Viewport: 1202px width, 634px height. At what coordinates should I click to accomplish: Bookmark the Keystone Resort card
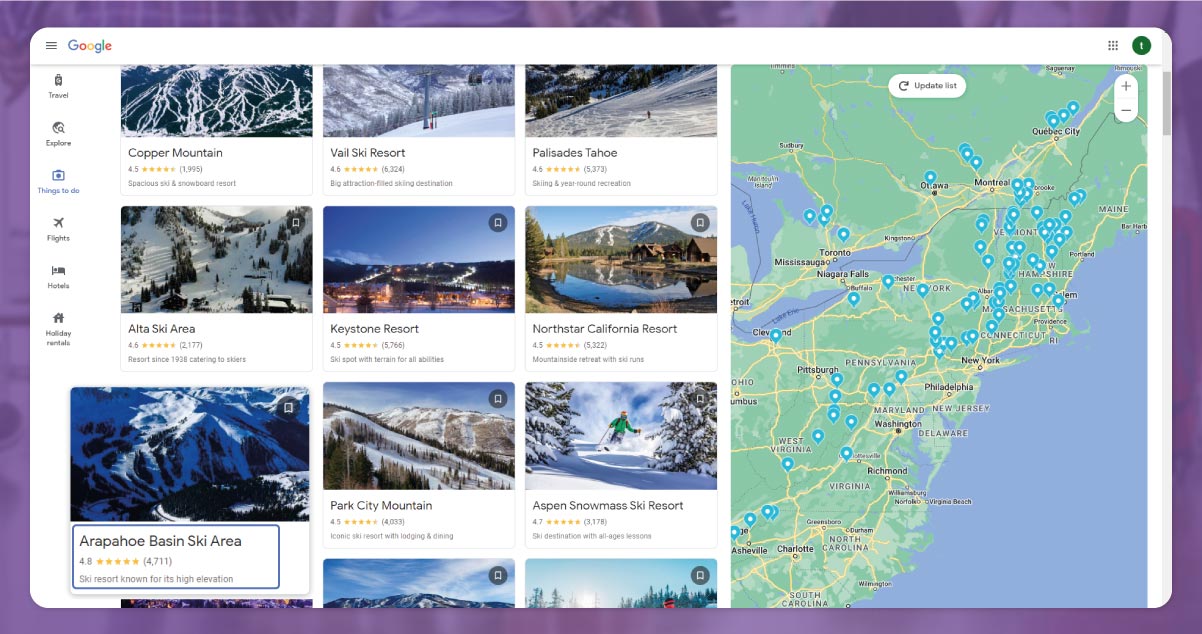[x=498, y=222]
